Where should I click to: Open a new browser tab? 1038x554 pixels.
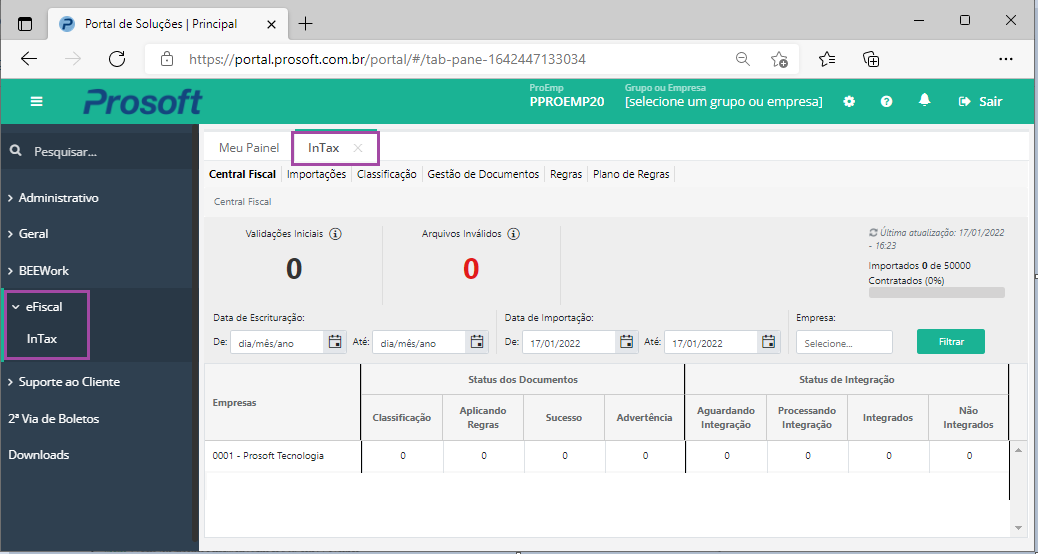tap(305, 24)
